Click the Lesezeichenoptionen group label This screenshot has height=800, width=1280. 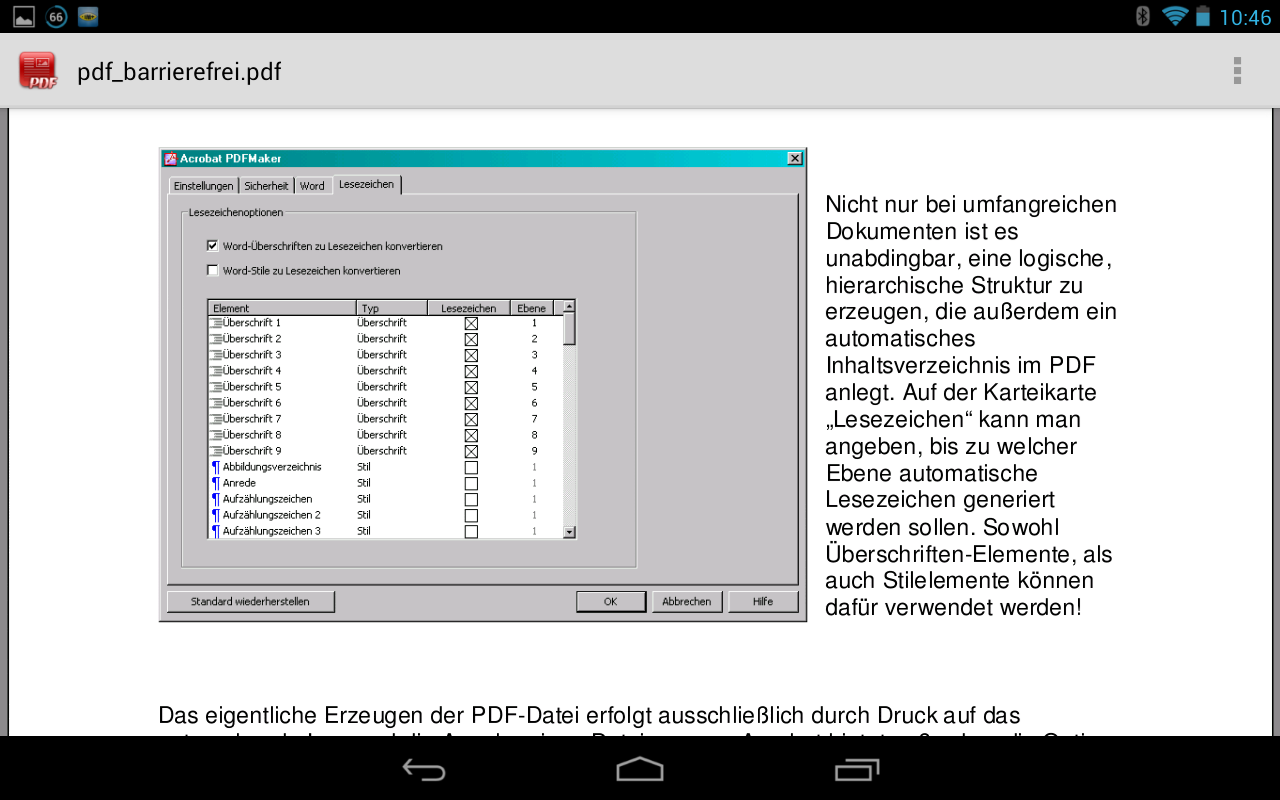(236, 212)
